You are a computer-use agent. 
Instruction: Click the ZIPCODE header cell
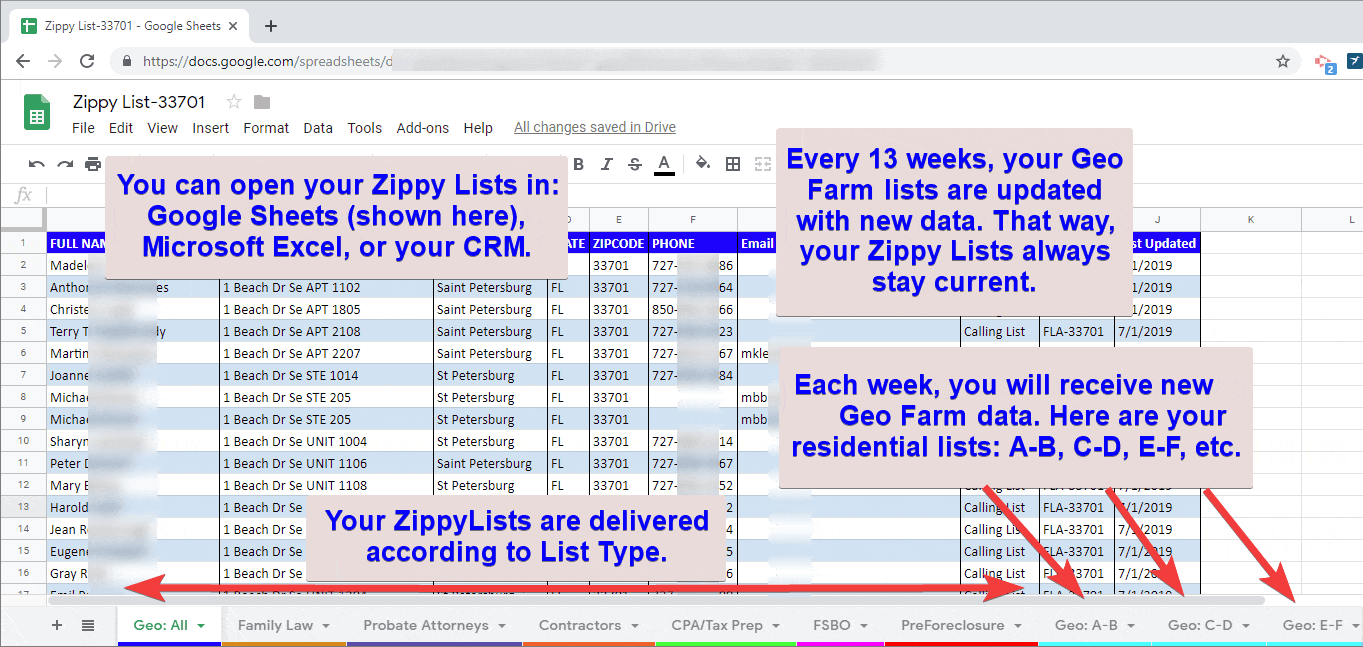tap(619, 243)
